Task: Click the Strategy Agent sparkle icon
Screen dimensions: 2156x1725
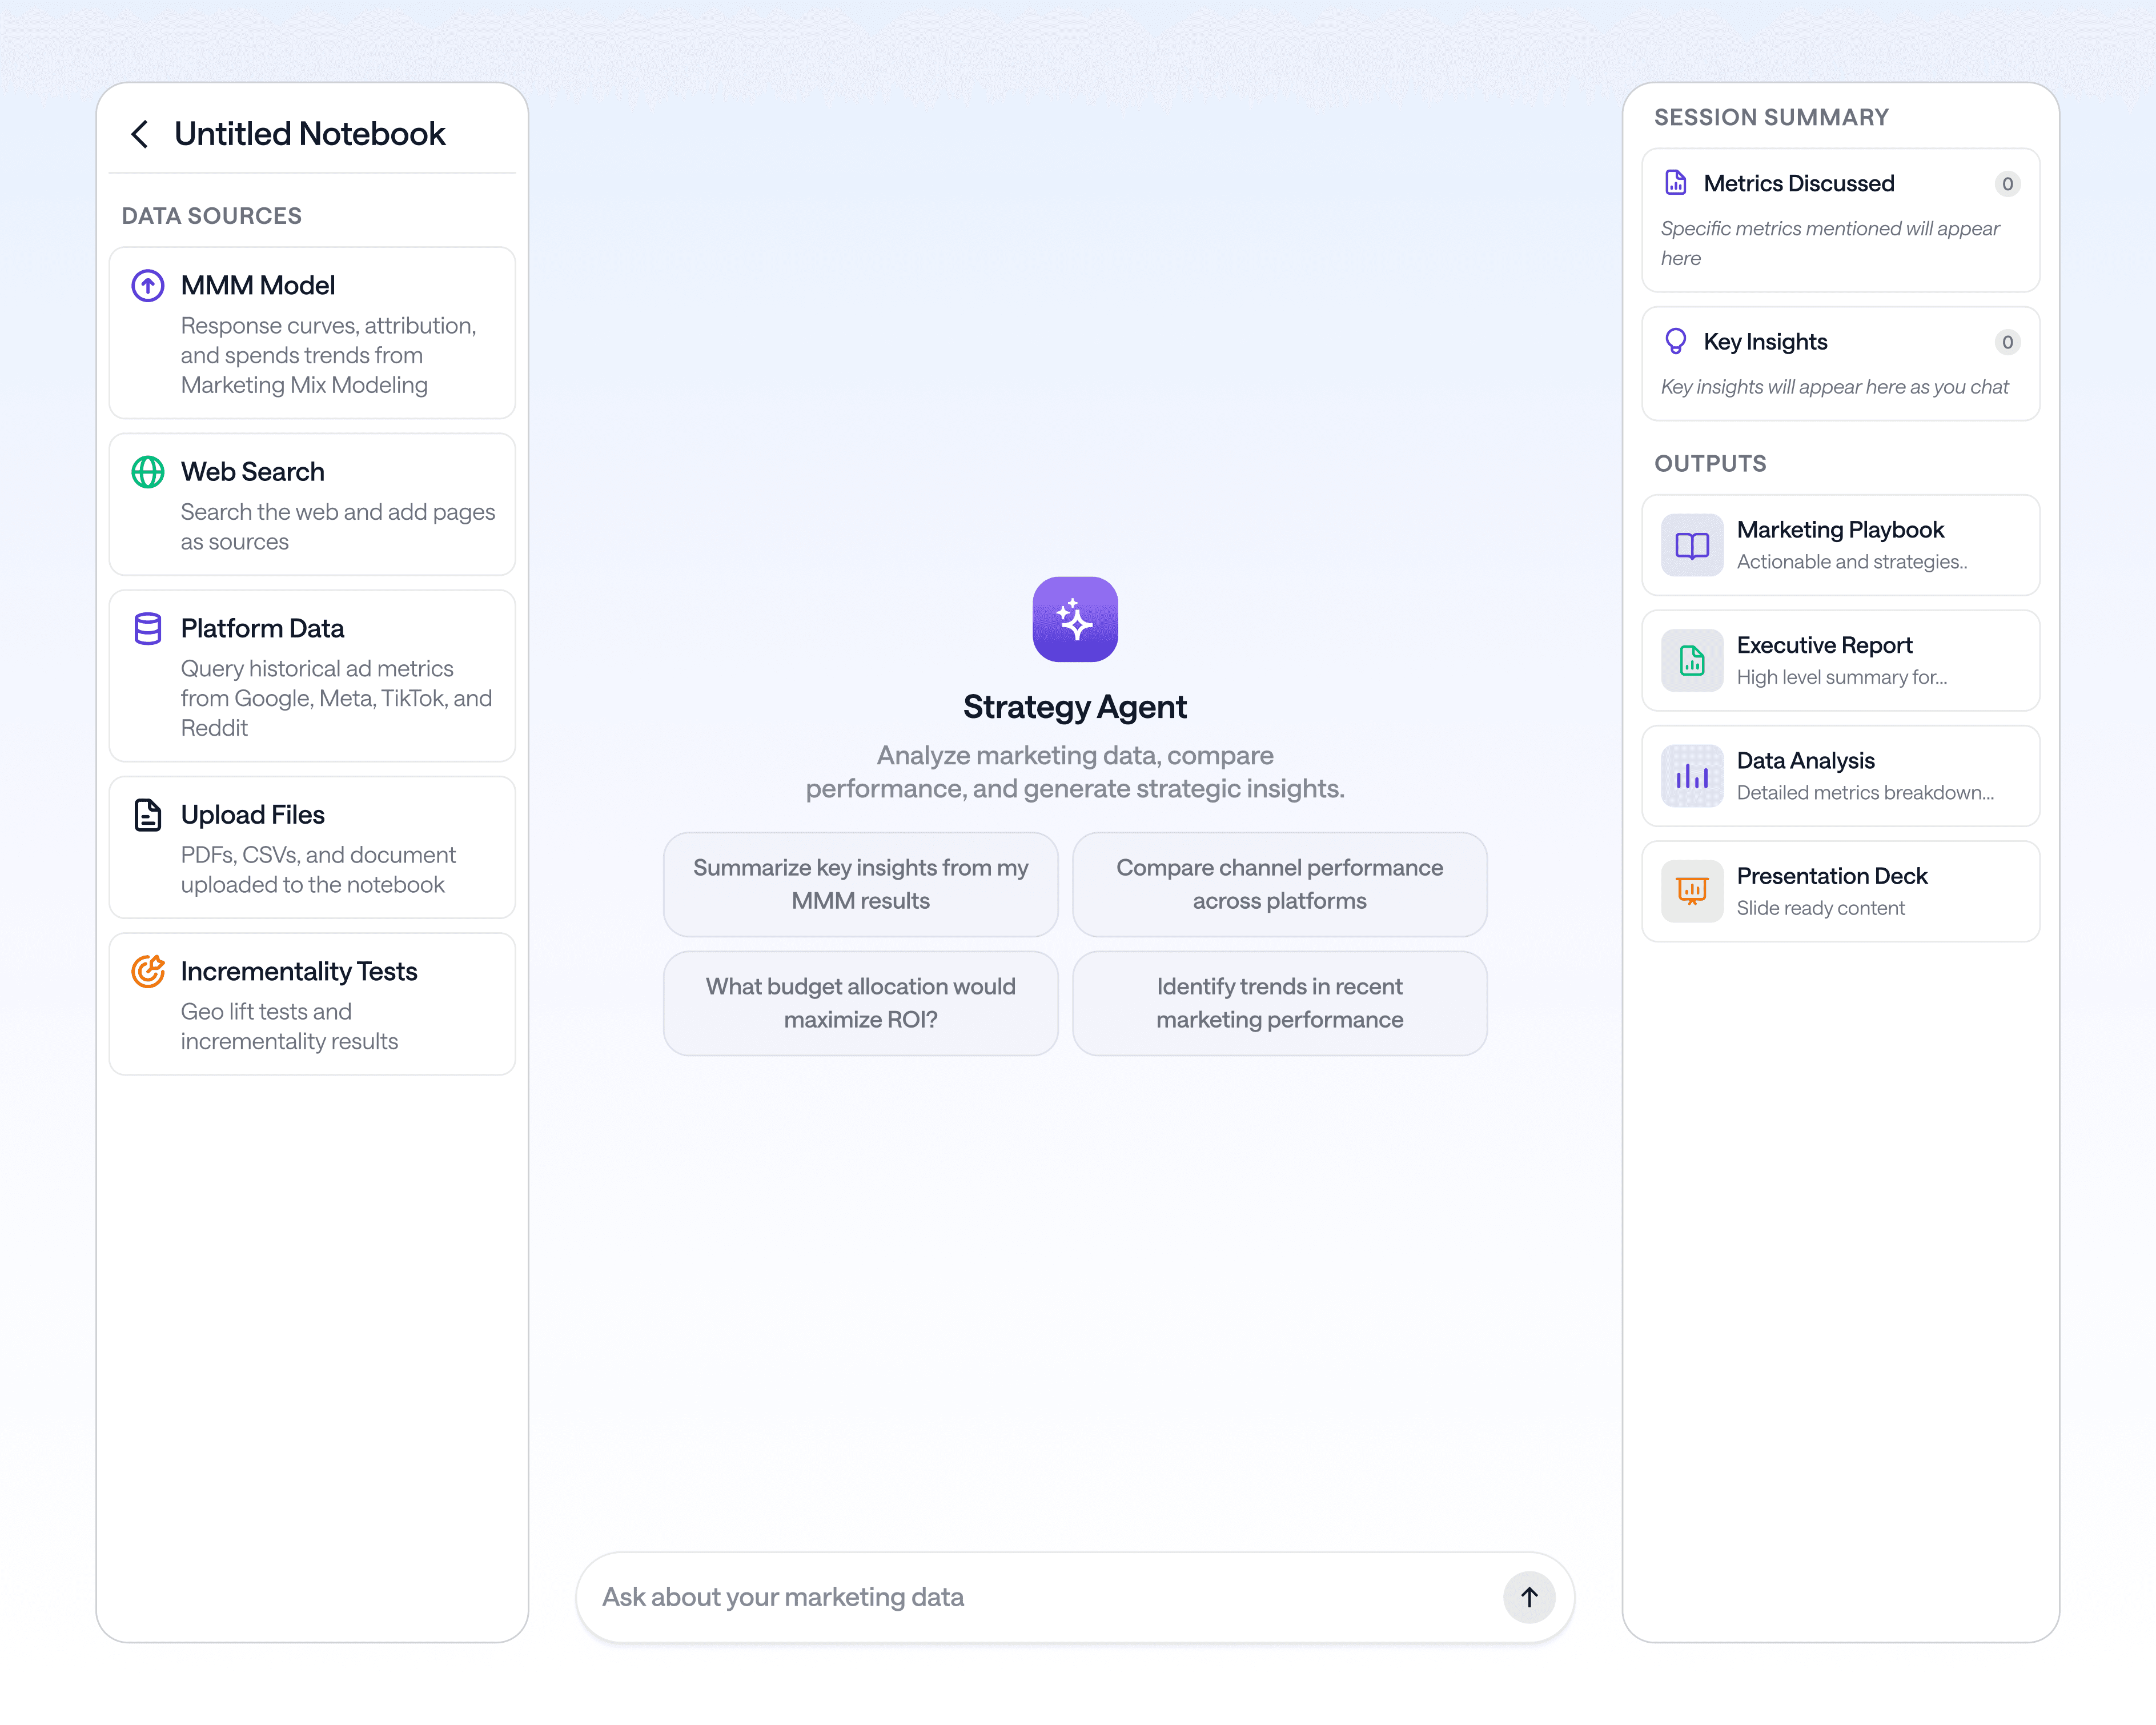Action: point(1075,619)
